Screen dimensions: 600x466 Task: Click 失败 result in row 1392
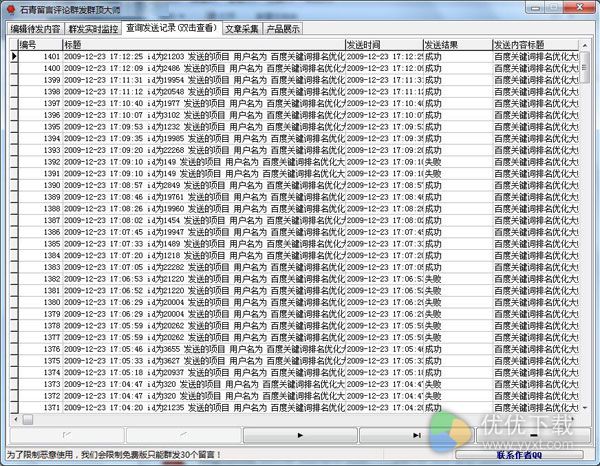(433, 162)
